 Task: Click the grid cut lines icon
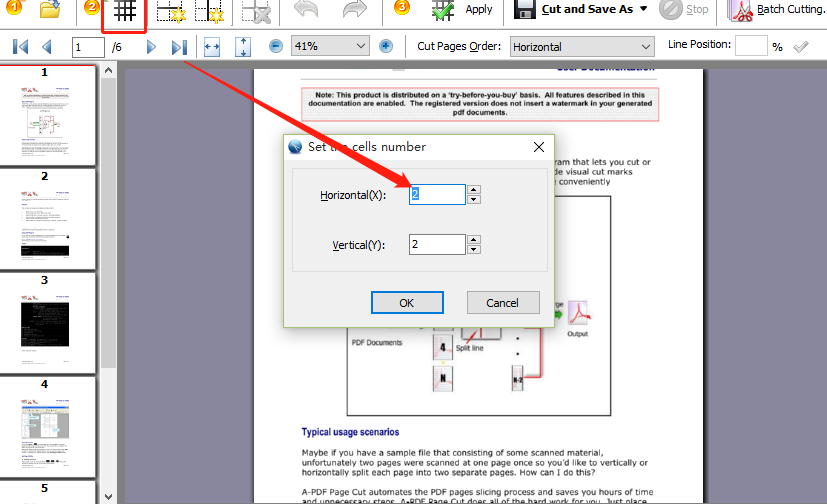coord(124,11)
